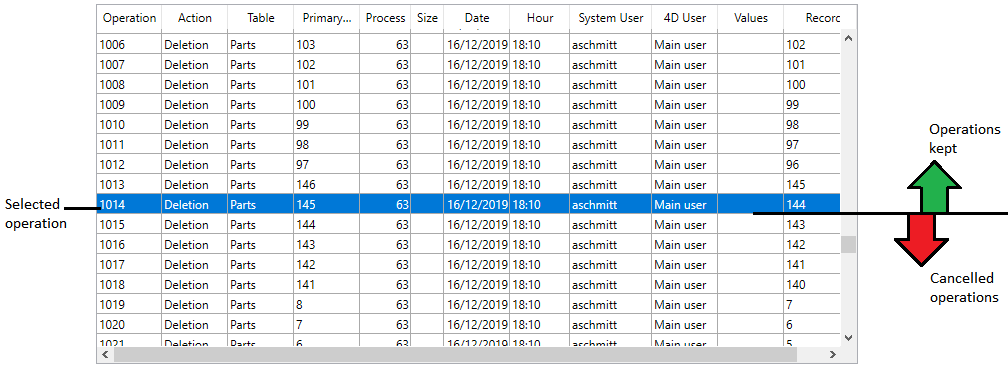Viewport: 1008px width, 366px height.
Task: Click the vertical scrollbar up arrow
Action: [848, 39]
